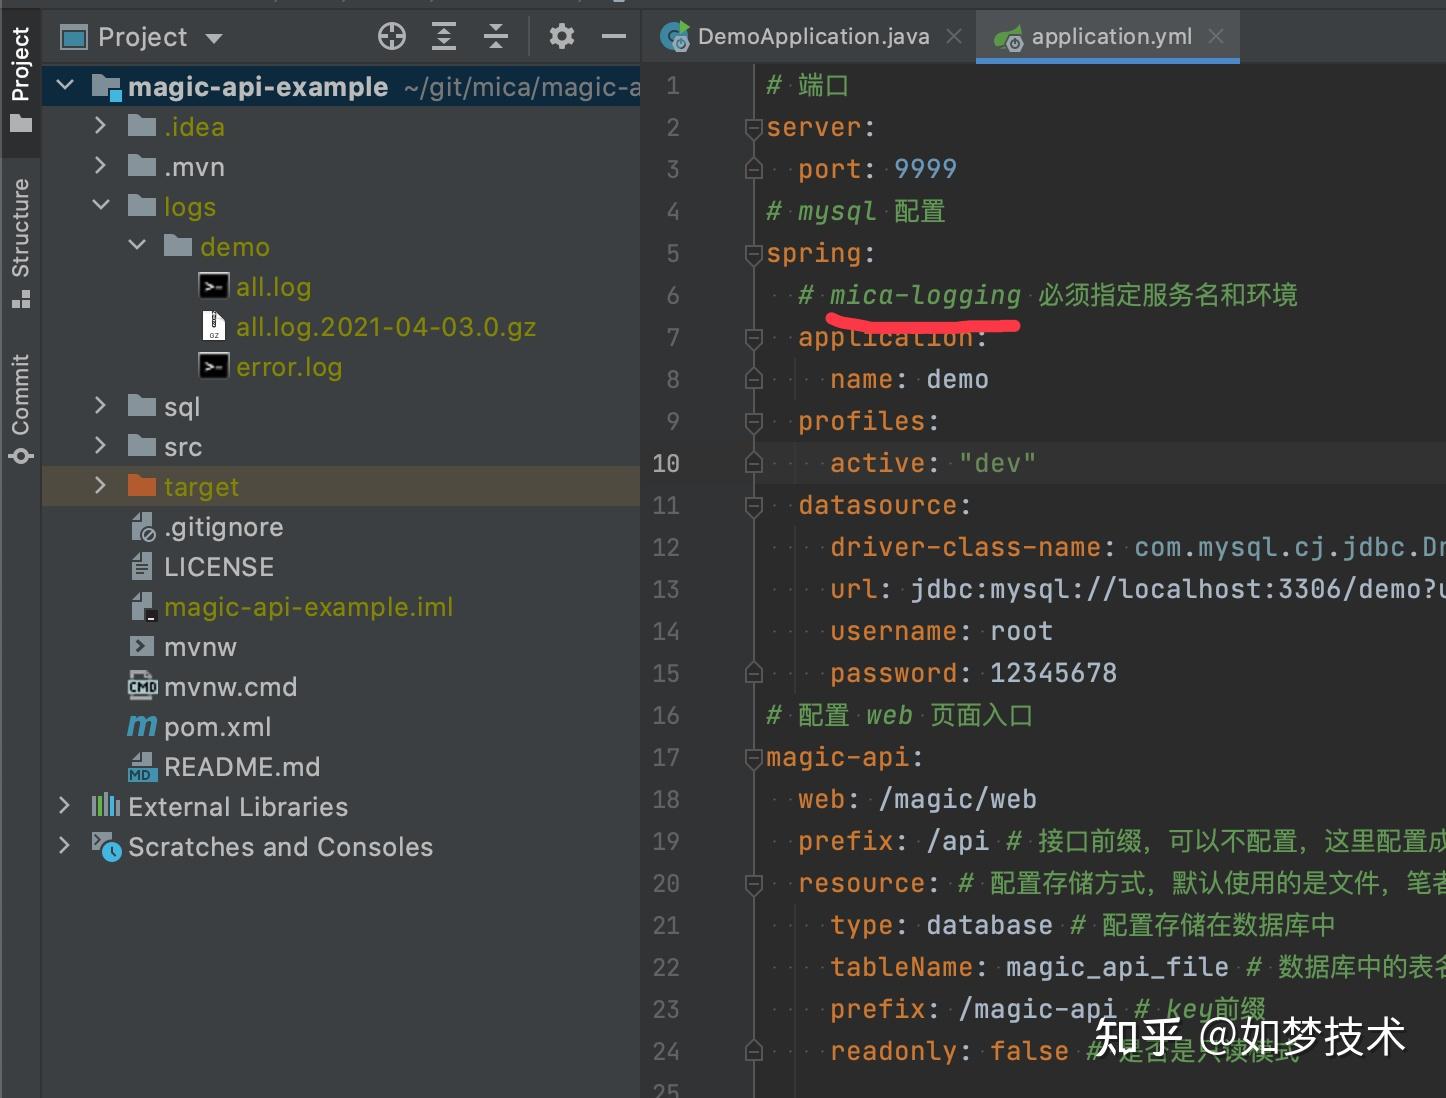Select the all.log.2021-04-03.0.gz archive icon
The width and height of the screenshot is (1446, 1098).
pos(213,326)
